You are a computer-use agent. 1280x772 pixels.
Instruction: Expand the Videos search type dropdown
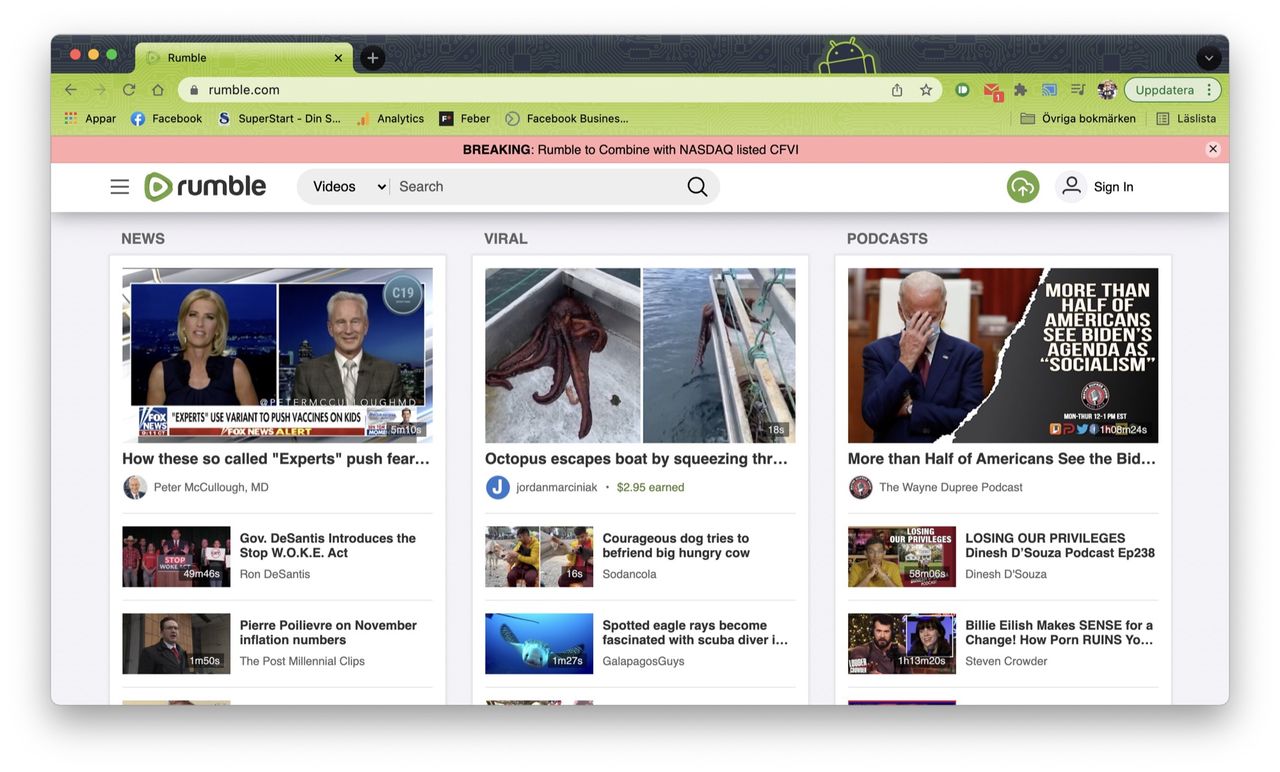coord(349,187)
